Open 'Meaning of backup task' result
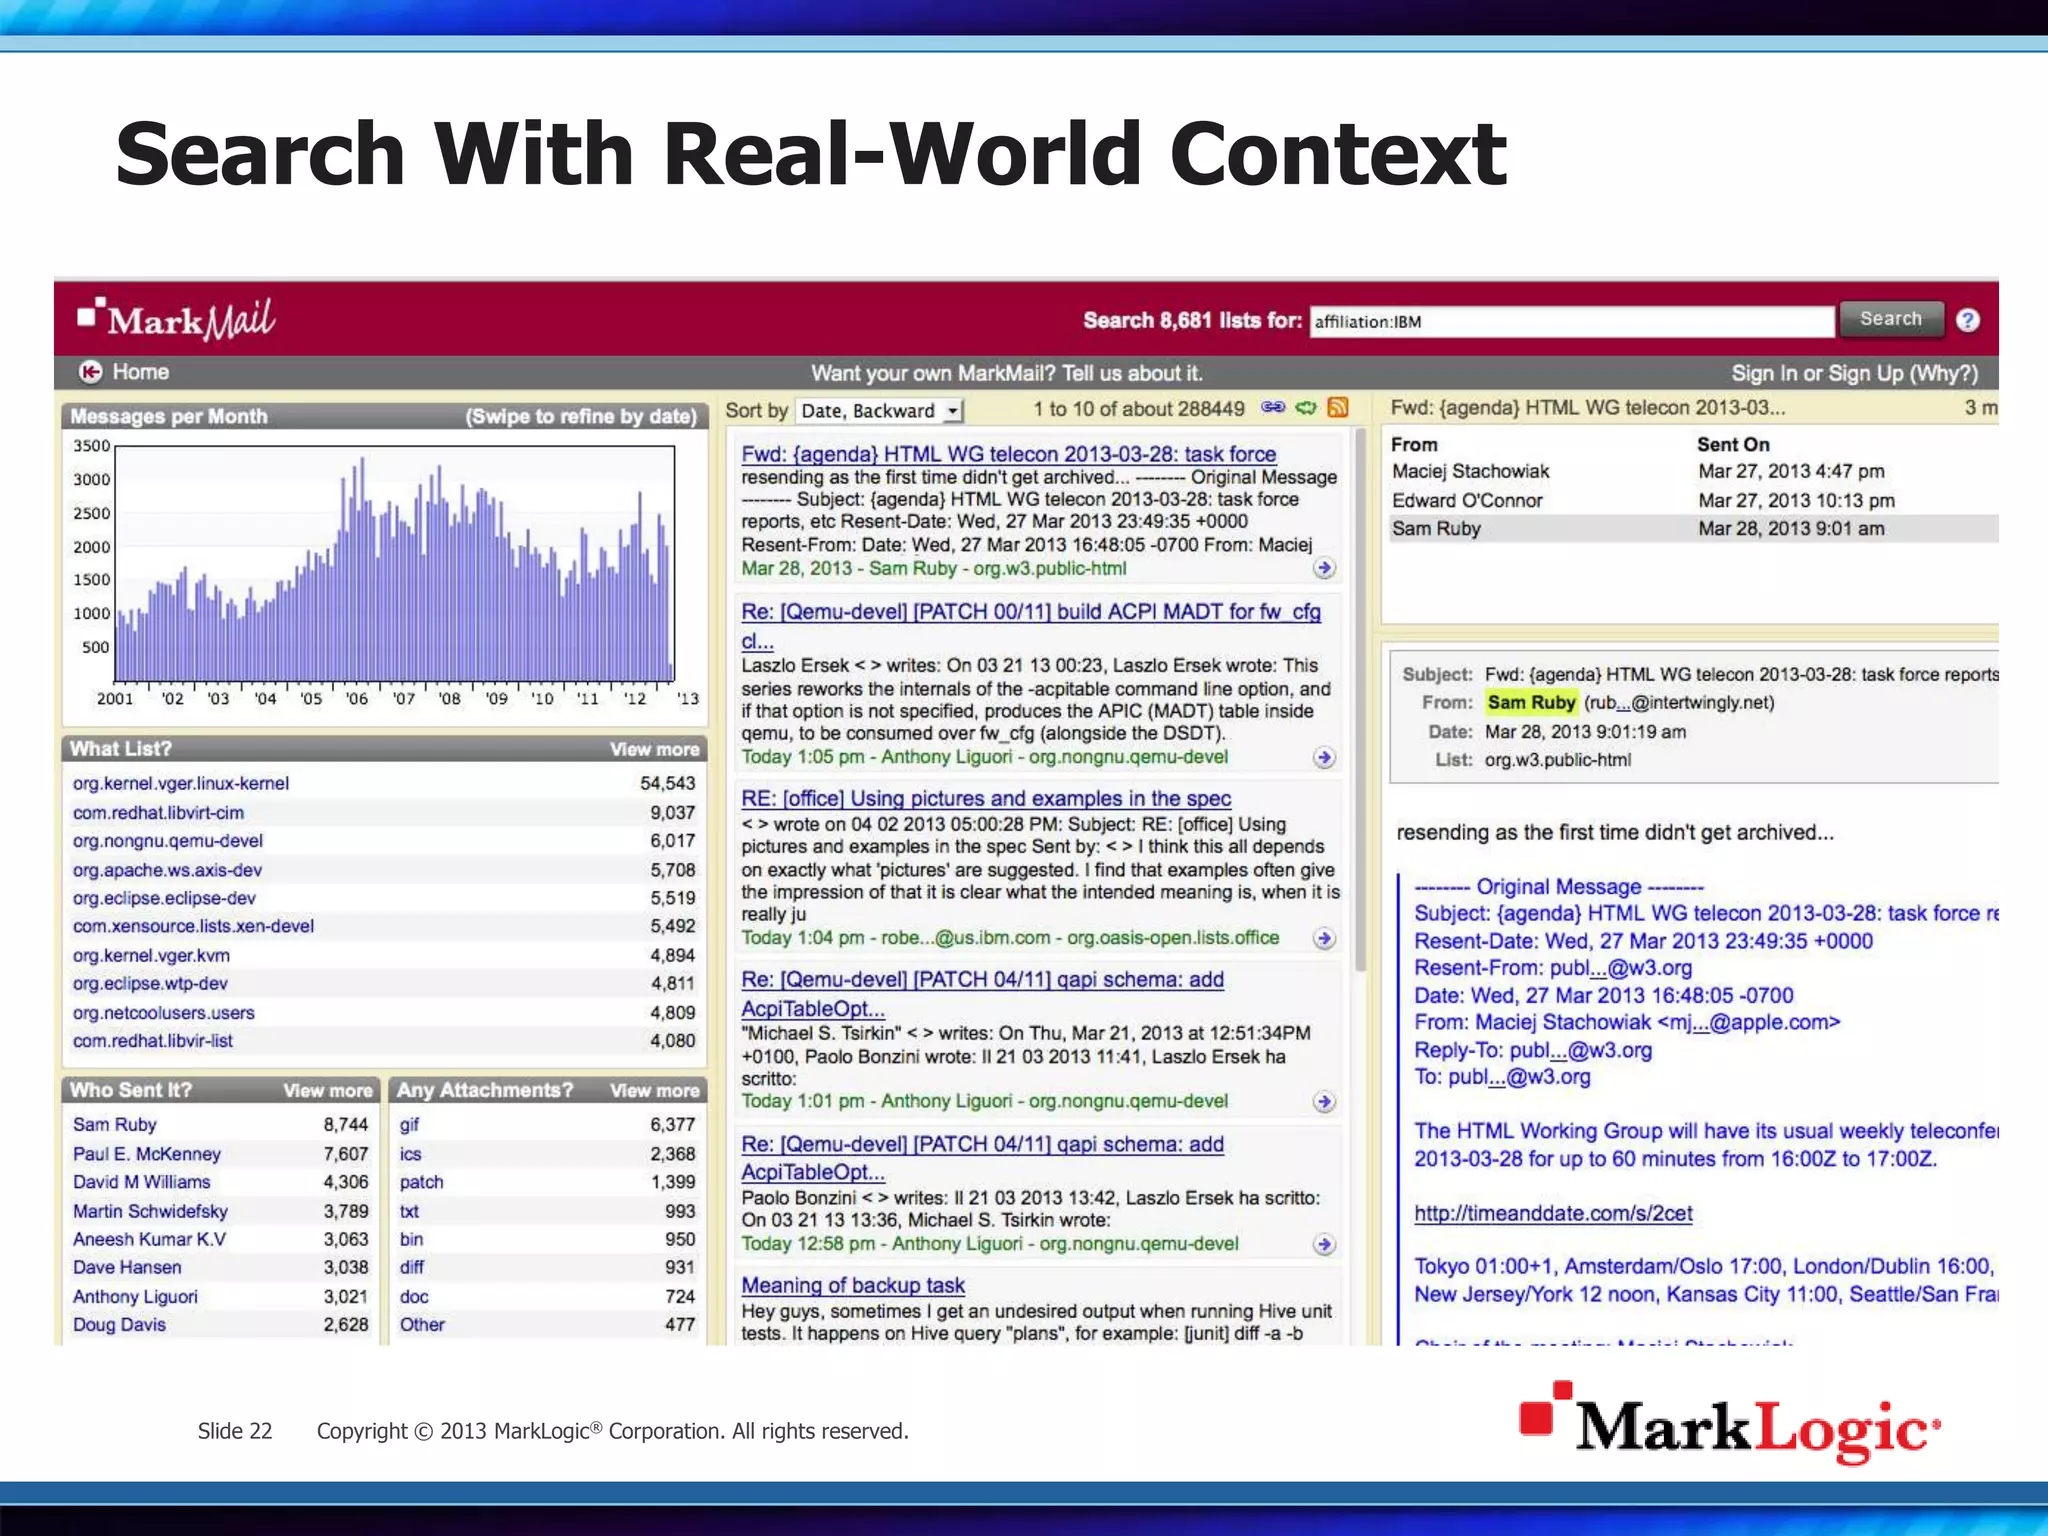The width and height of the screenshot is (2048, 1536). (852, 1285)
